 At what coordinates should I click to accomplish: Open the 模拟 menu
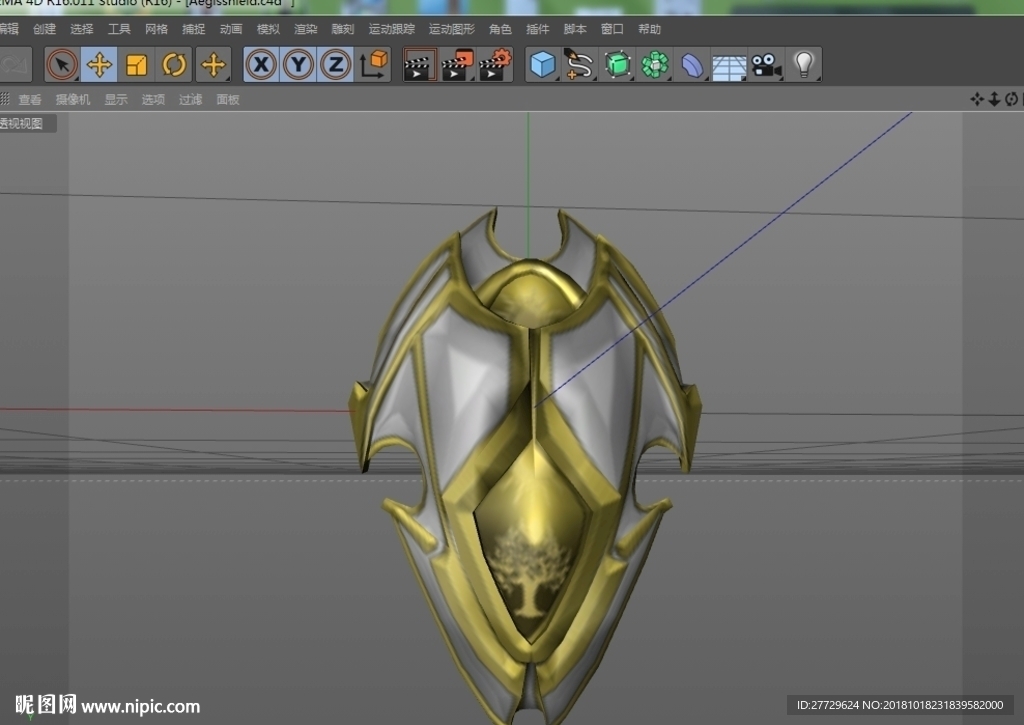[268, 29]
